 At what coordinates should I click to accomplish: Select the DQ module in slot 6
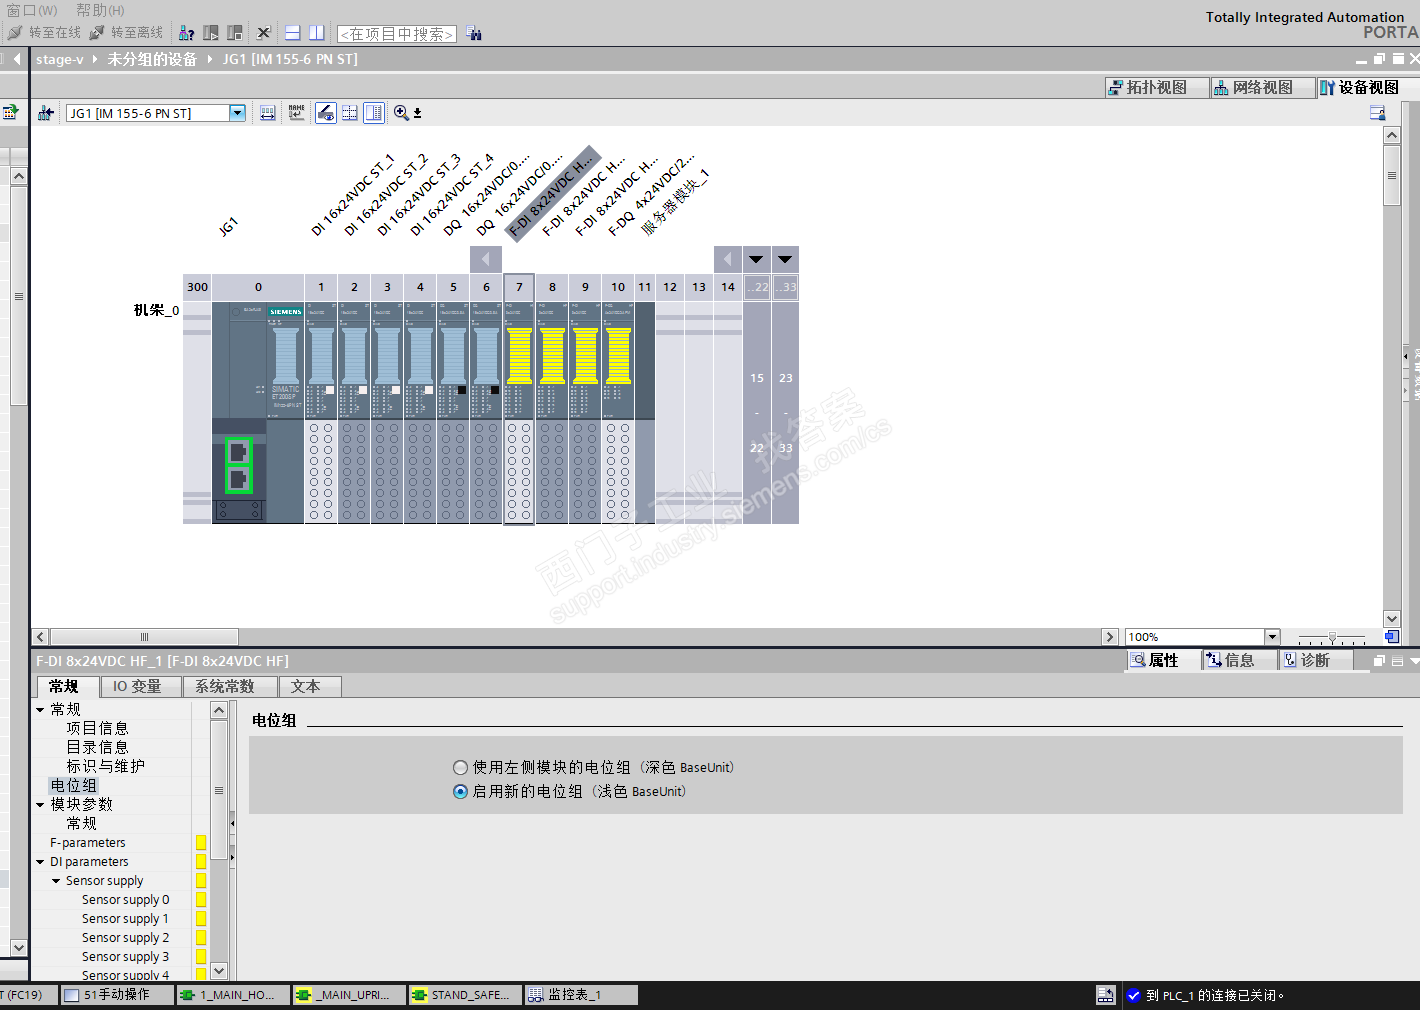click(486, 412)
